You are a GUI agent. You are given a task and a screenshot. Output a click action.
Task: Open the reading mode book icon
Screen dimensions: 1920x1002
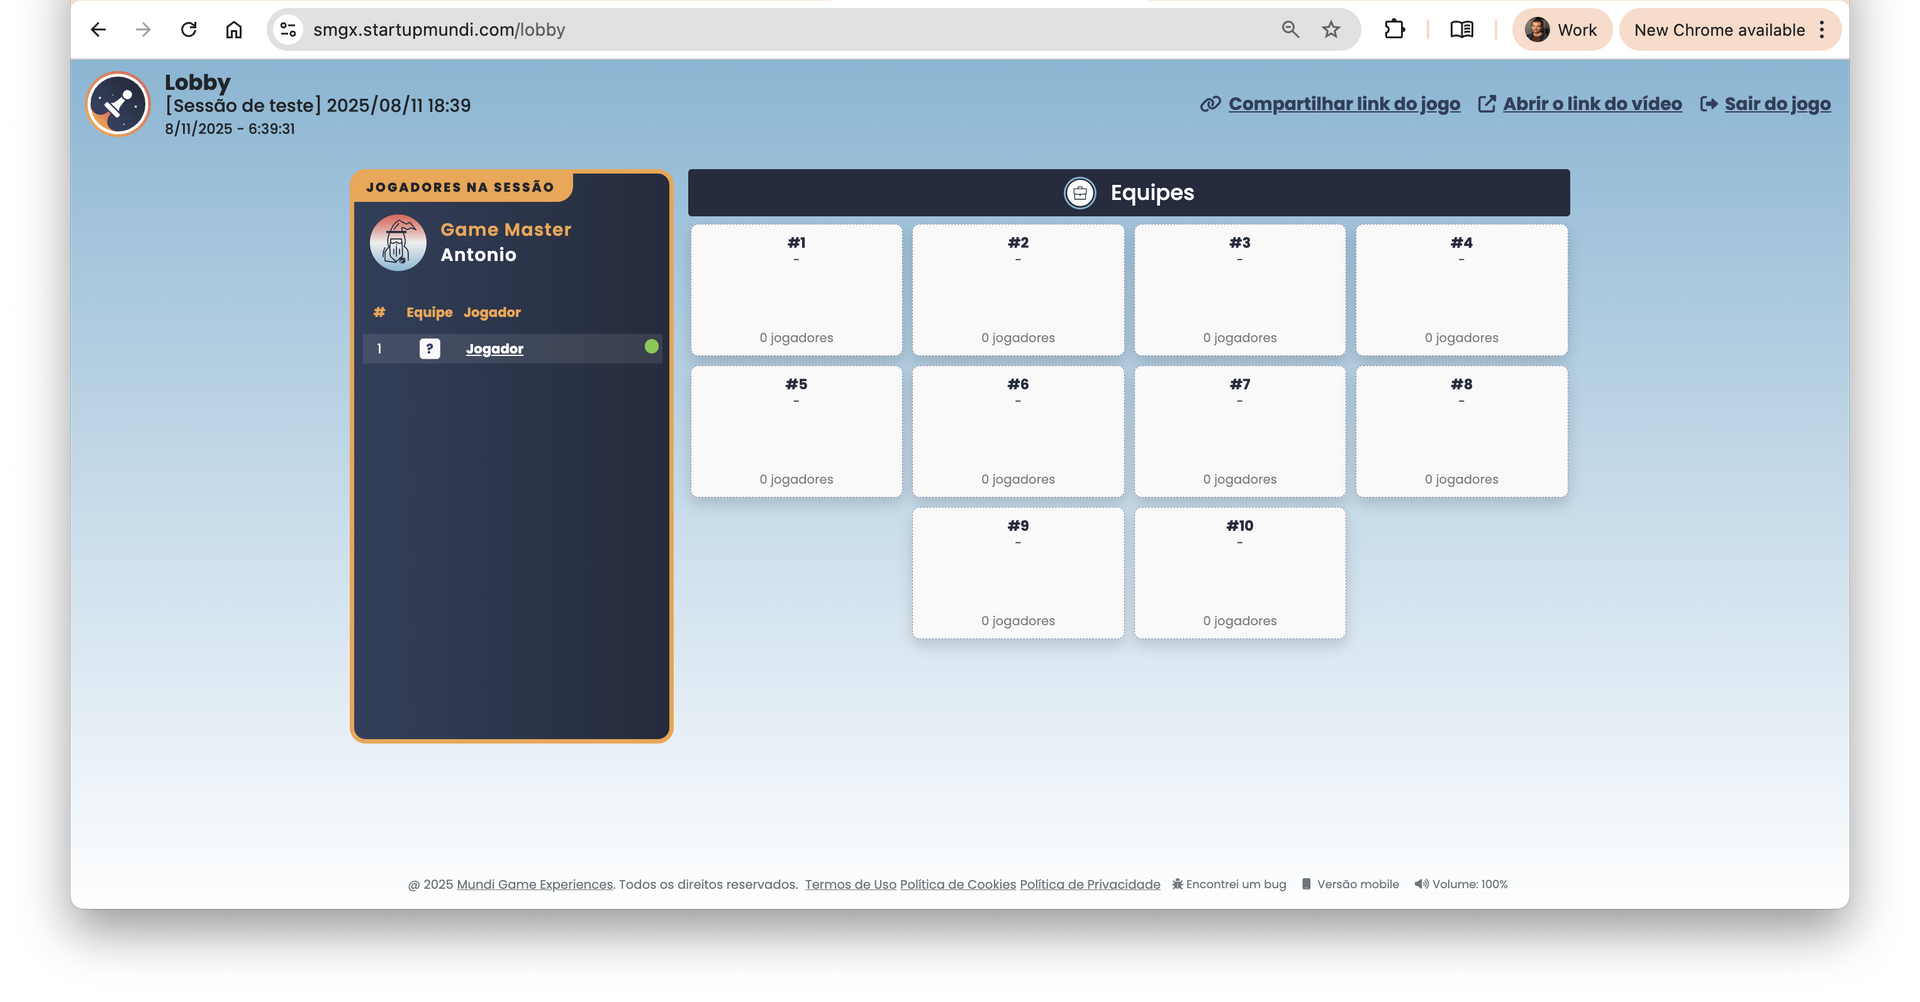[x=1462, y=30]
